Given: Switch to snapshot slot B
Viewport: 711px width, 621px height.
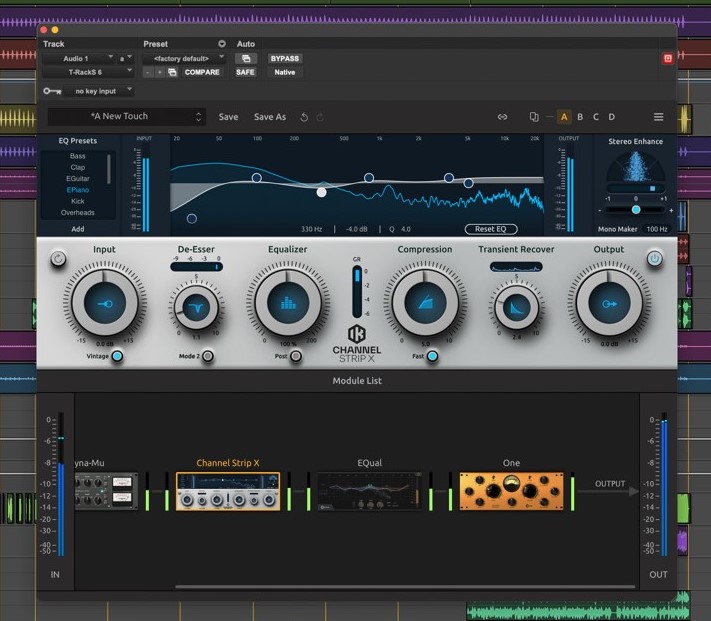Looking at the screenshot, I should (x=580, y=117).
